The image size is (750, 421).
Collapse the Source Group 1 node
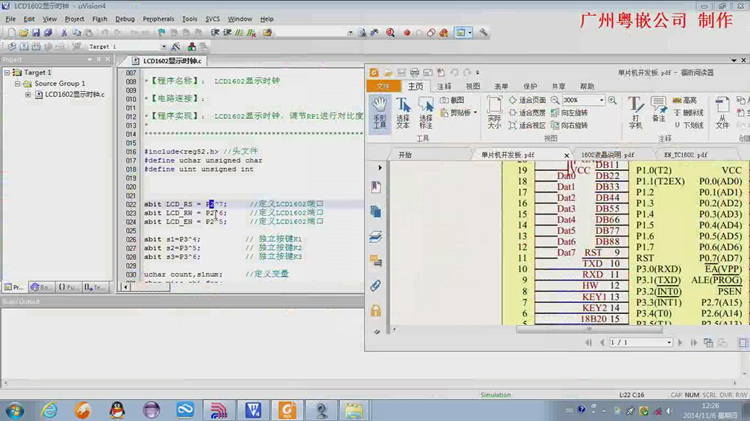(x=17, y=84)
